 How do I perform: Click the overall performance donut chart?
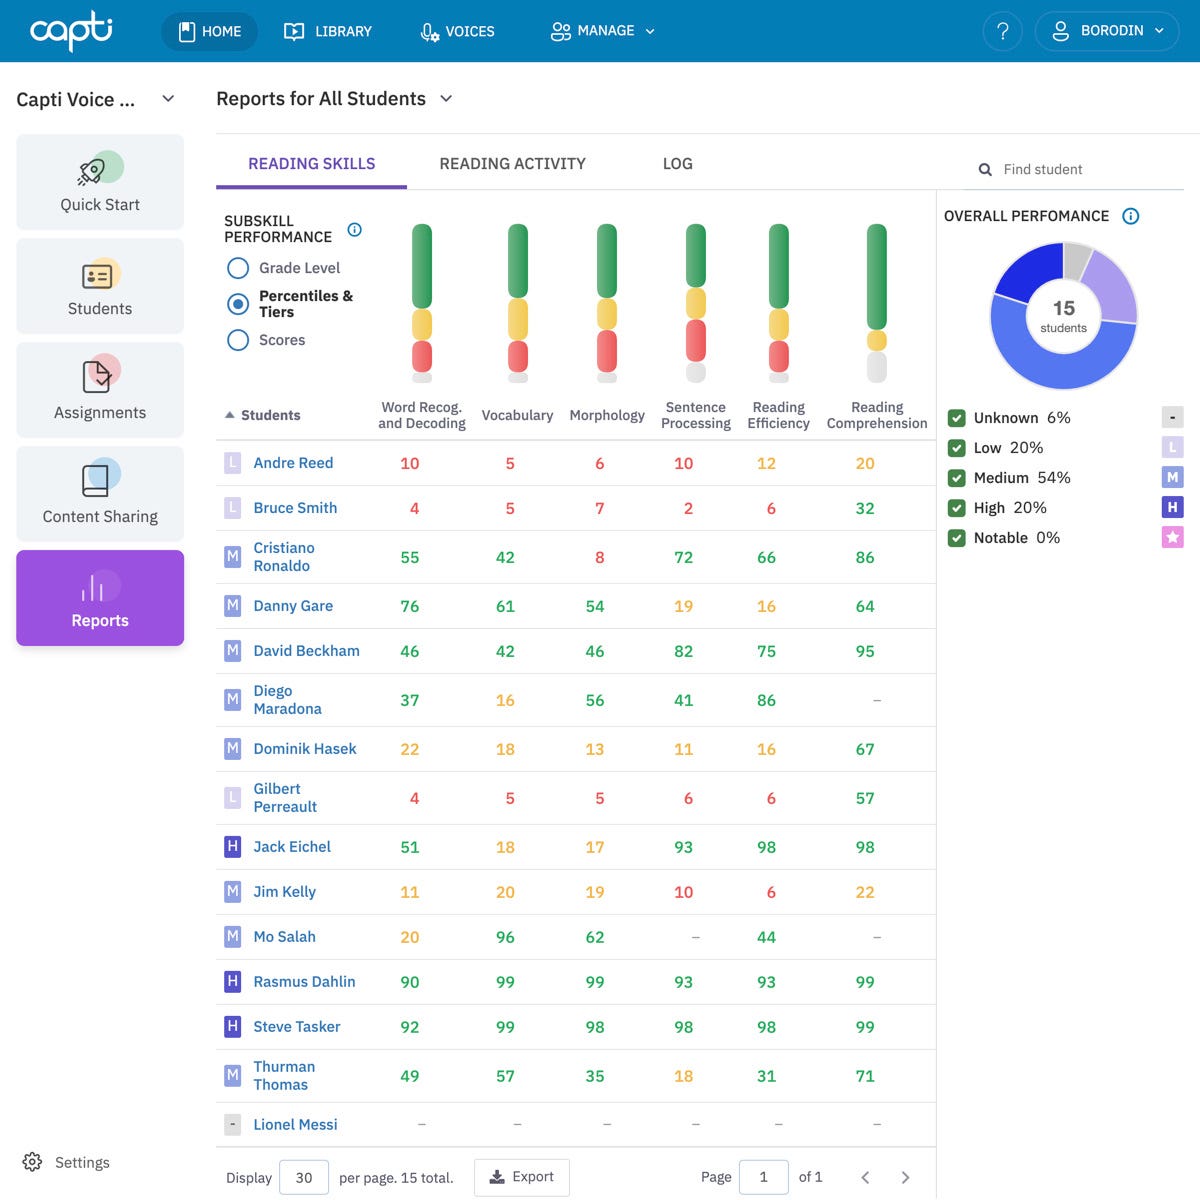[1063, 316]
